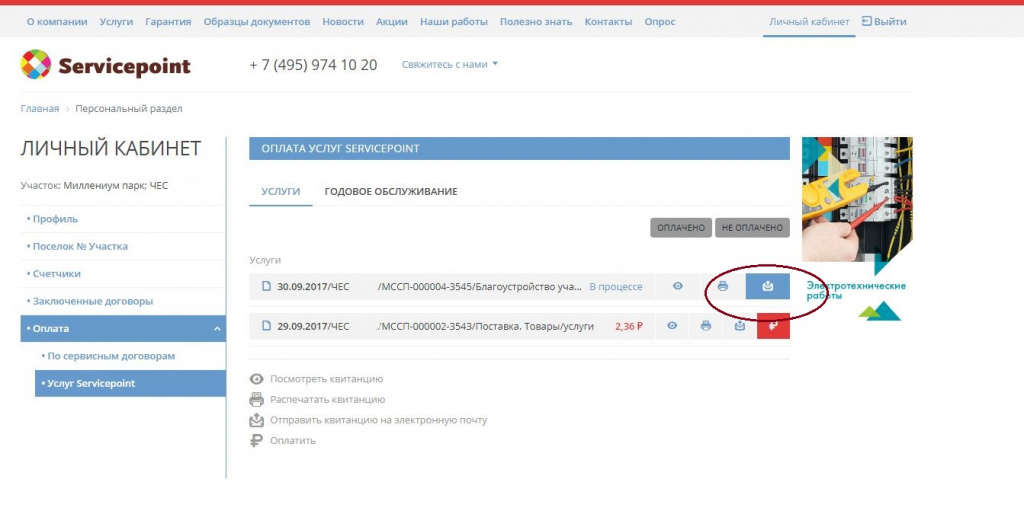The image size is (1024, 514).
Task: Click the Оплатить legend text
Action: (x=293, y=441)
